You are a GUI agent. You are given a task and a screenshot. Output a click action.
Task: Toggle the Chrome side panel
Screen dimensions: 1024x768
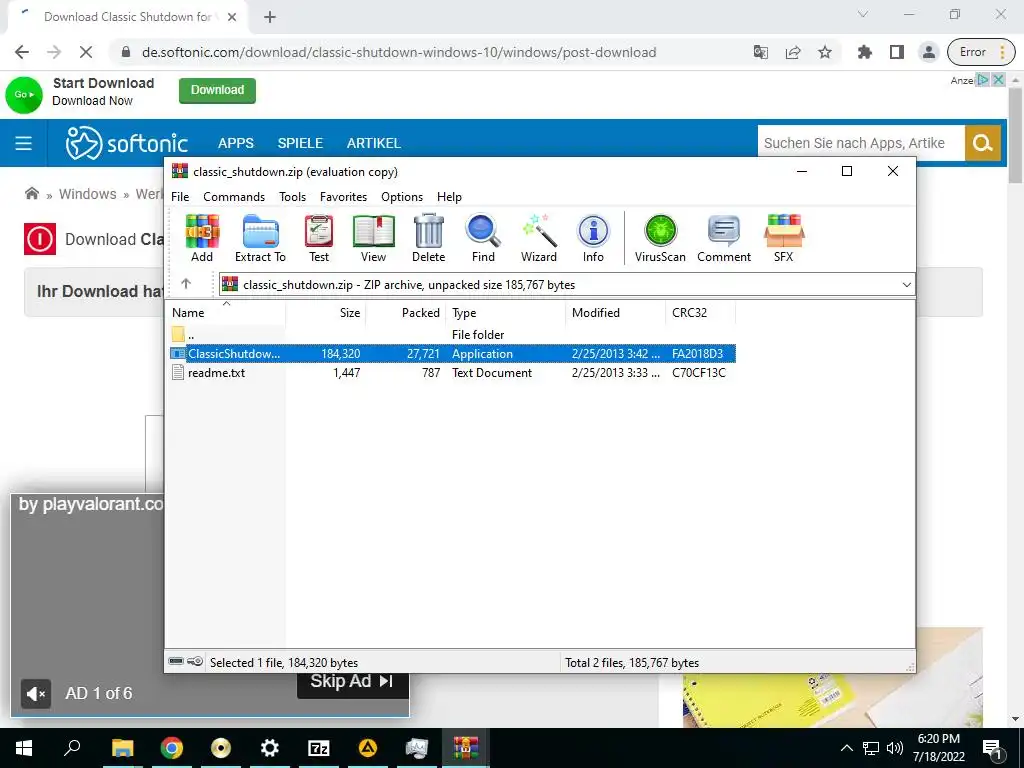pos(897,52)
